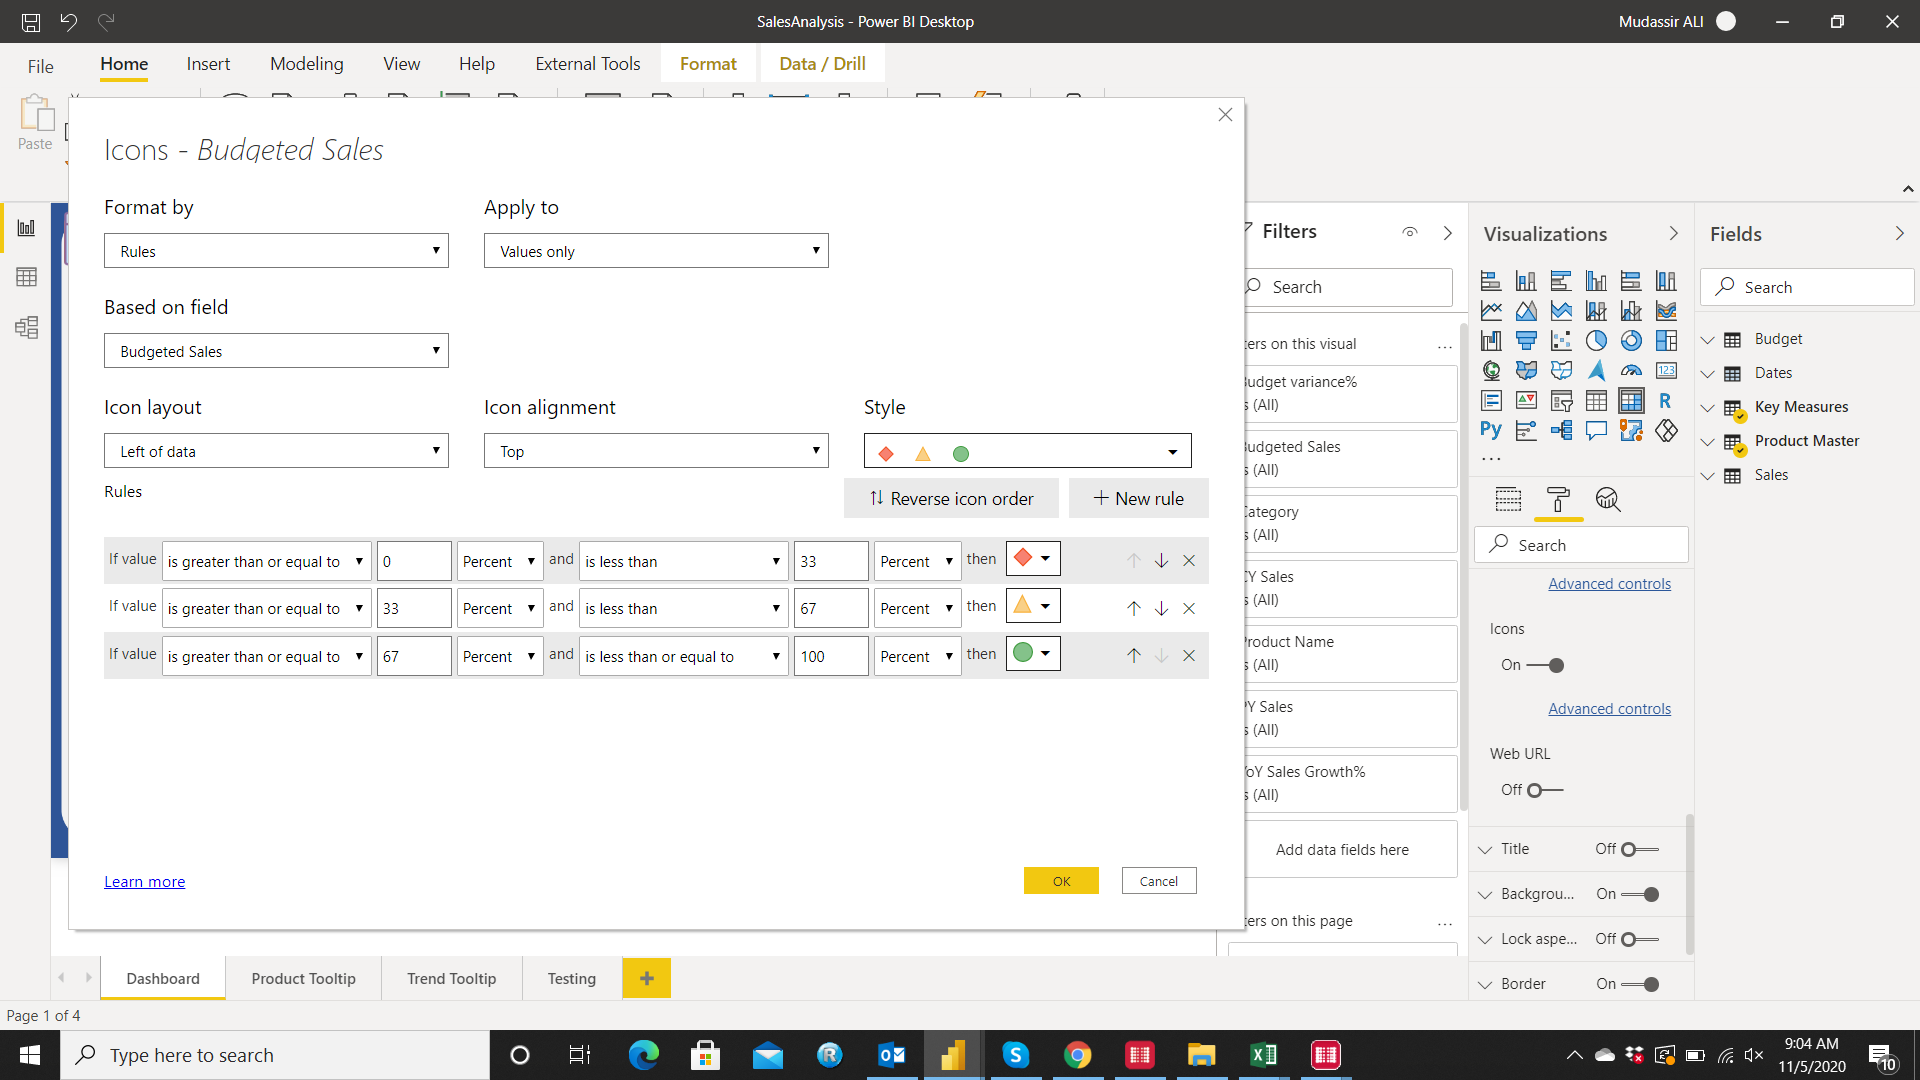Open the Icon alignment dropdown
Viewport: 1920px width, 1080px height.
click(x=656, y=451)
